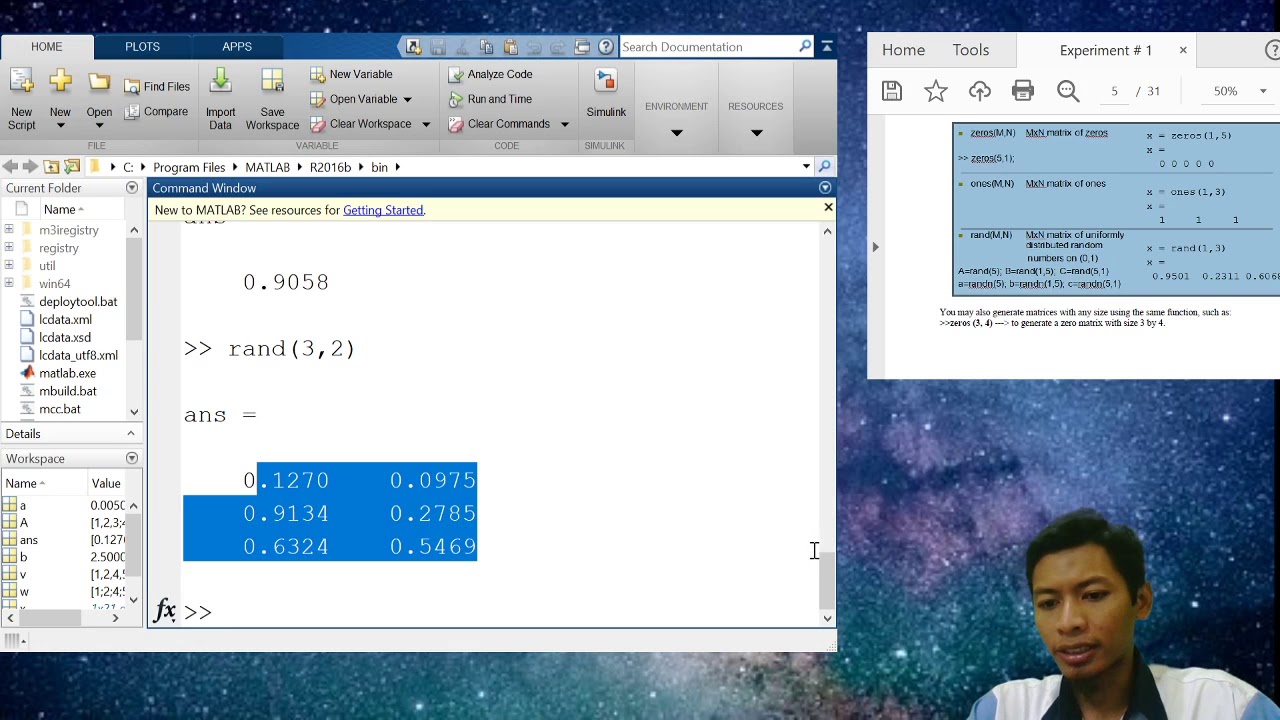Click the fx function browser icon
This screenshot has height=720, width=1280.
pos(165,610)
